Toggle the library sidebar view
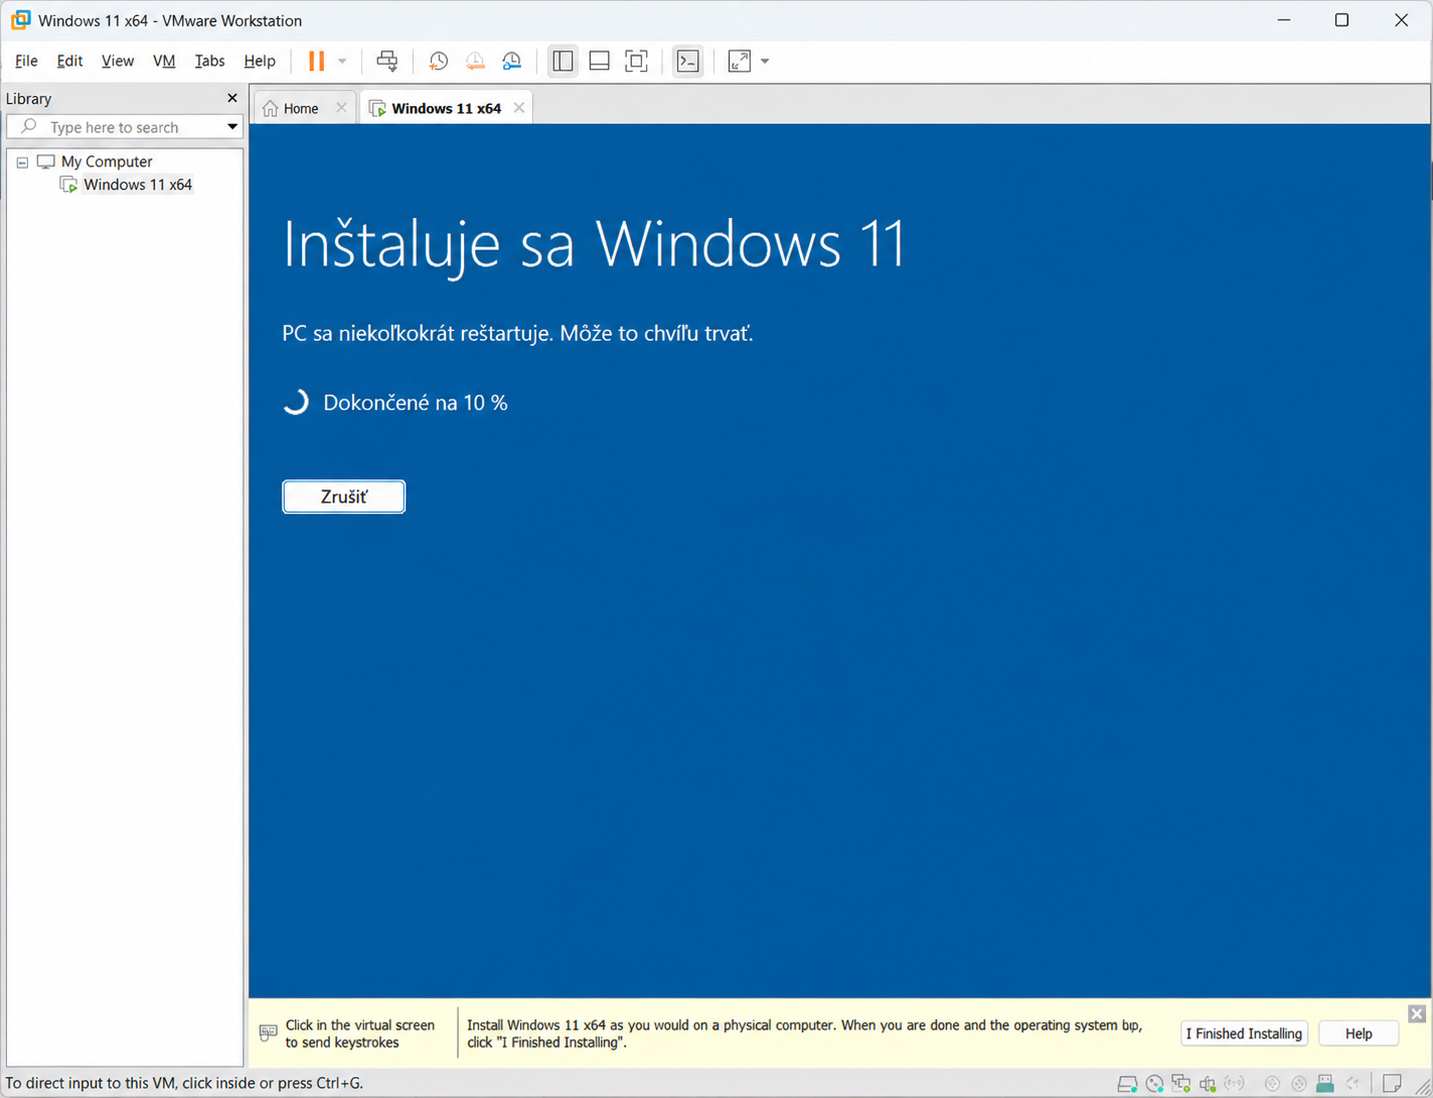This screenshot has width=1433, height=1098. [x=563, y=61]
